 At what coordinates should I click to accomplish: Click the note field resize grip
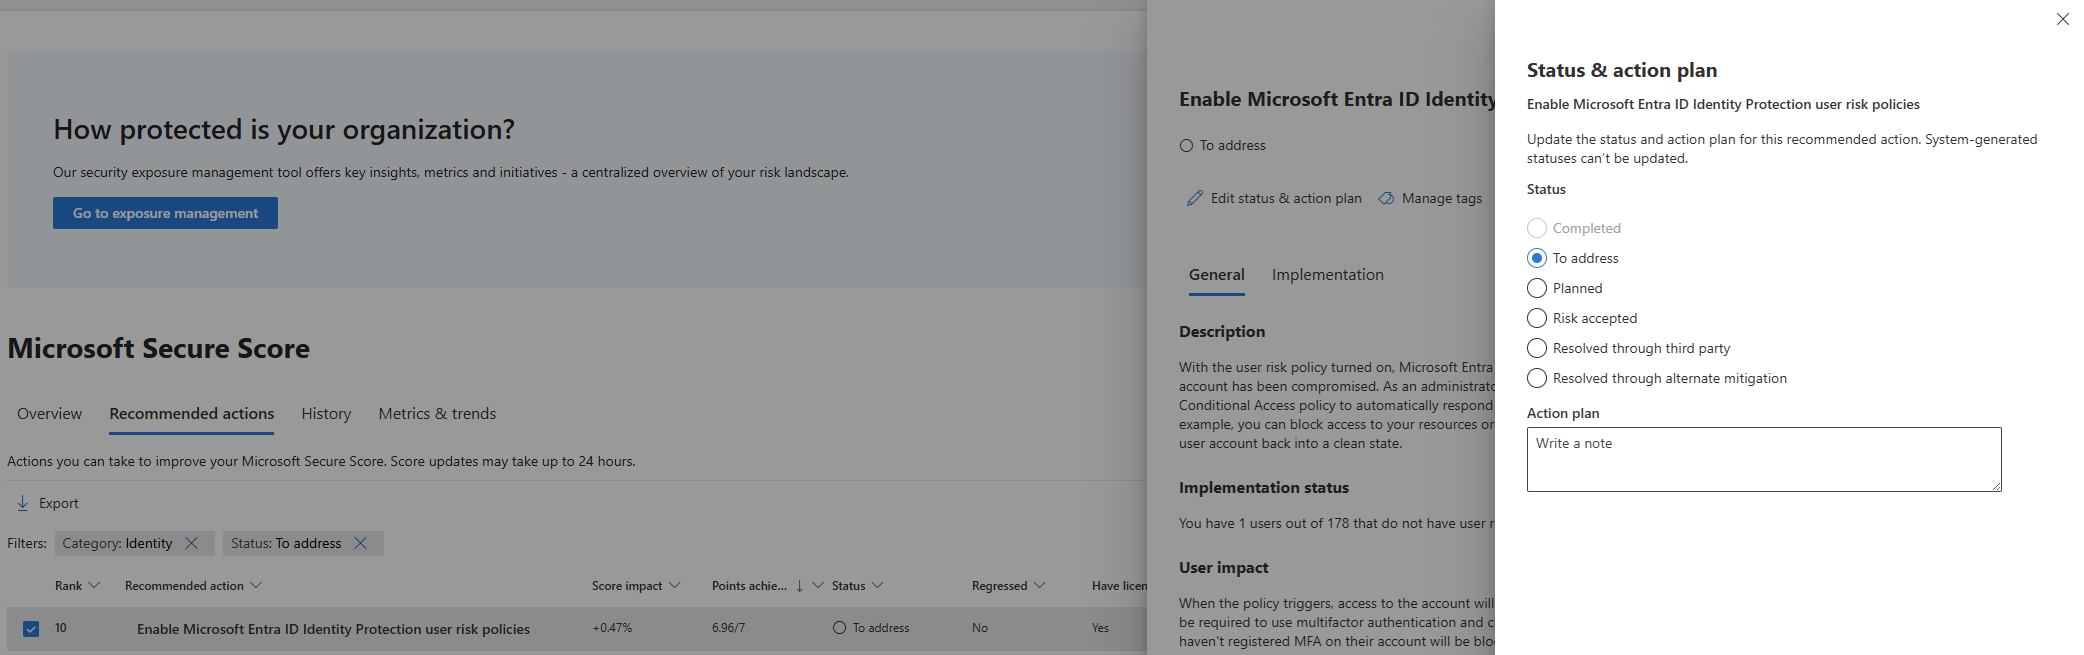(x=1996, y=486)
